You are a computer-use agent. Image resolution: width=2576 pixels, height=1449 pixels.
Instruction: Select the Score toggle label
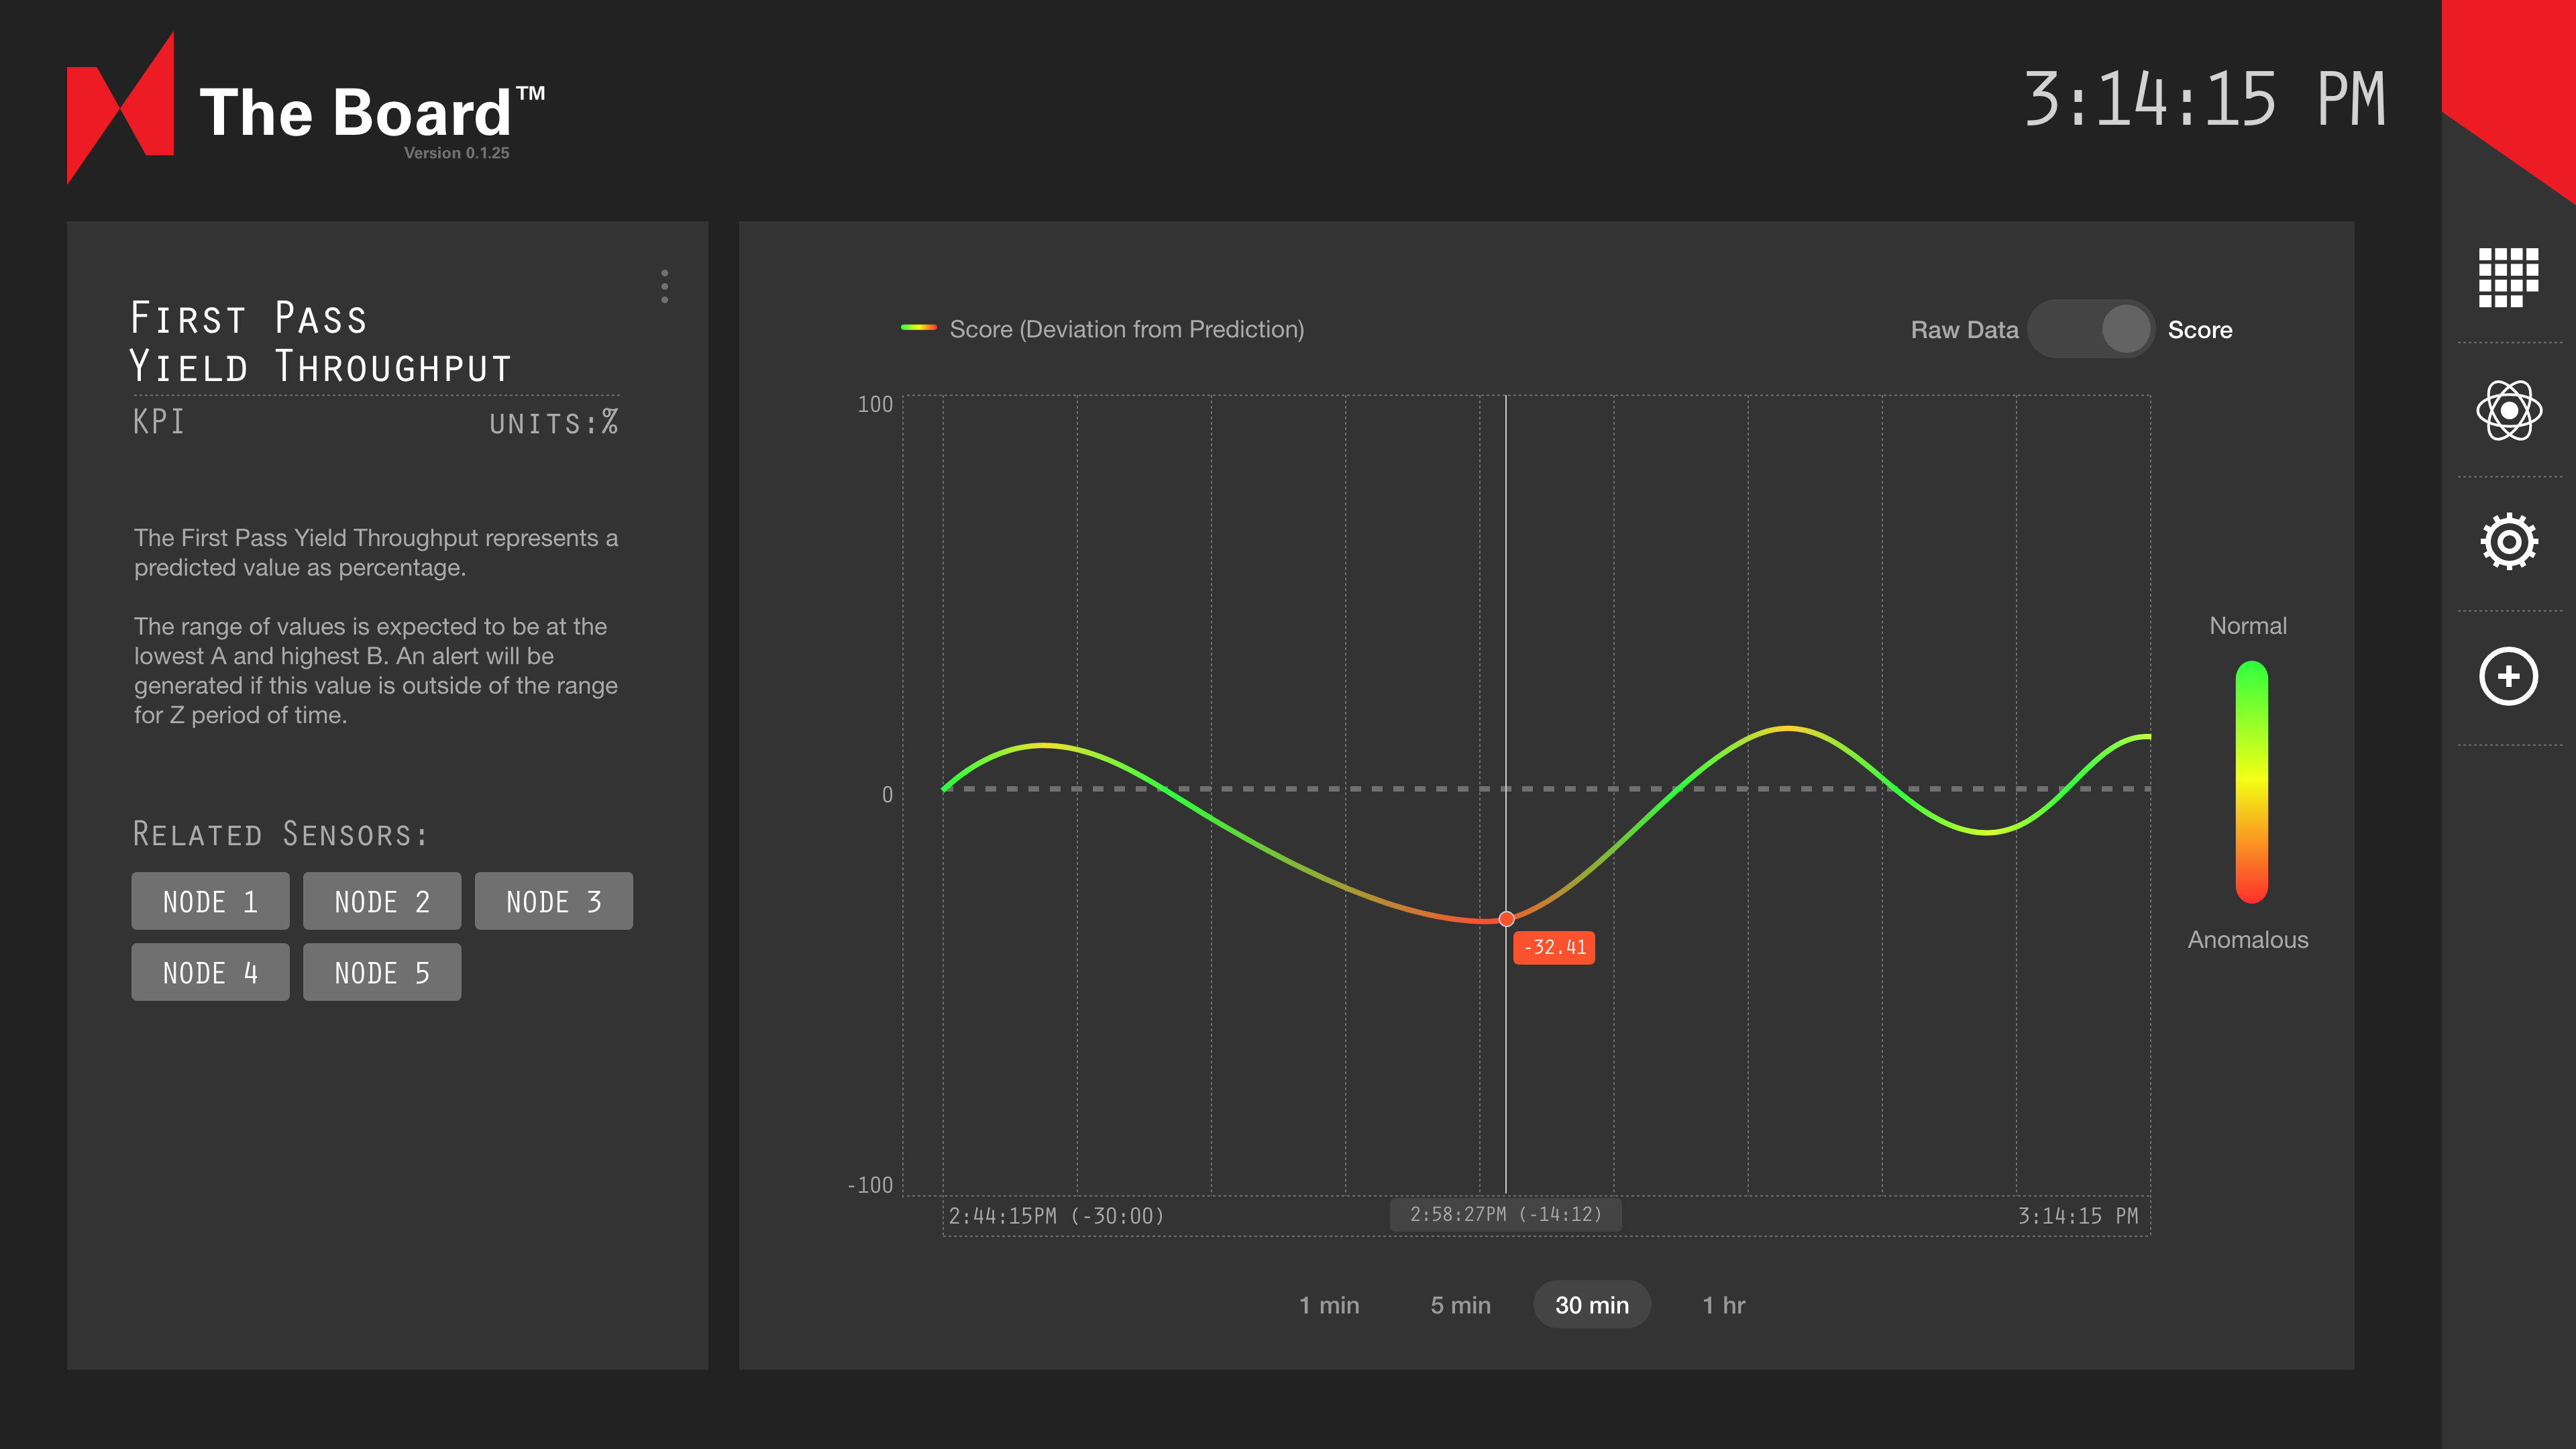pyautogui.click(x=2199, y=330)
